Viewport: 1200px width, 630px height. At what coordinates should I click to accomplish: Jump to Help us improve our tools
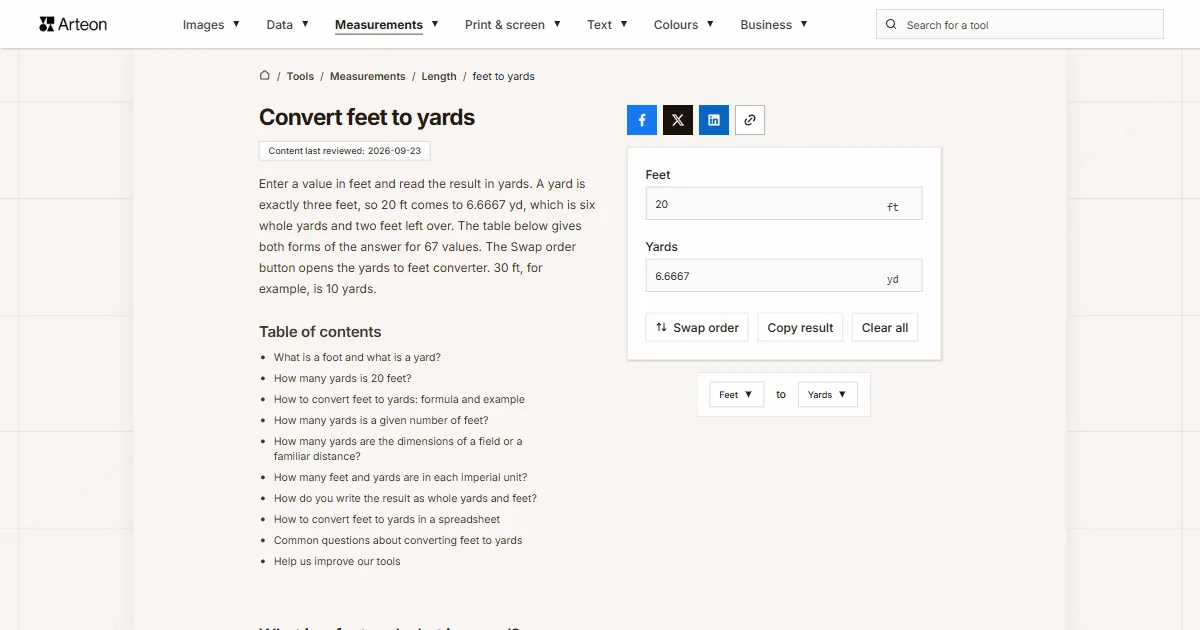(337, 561)
